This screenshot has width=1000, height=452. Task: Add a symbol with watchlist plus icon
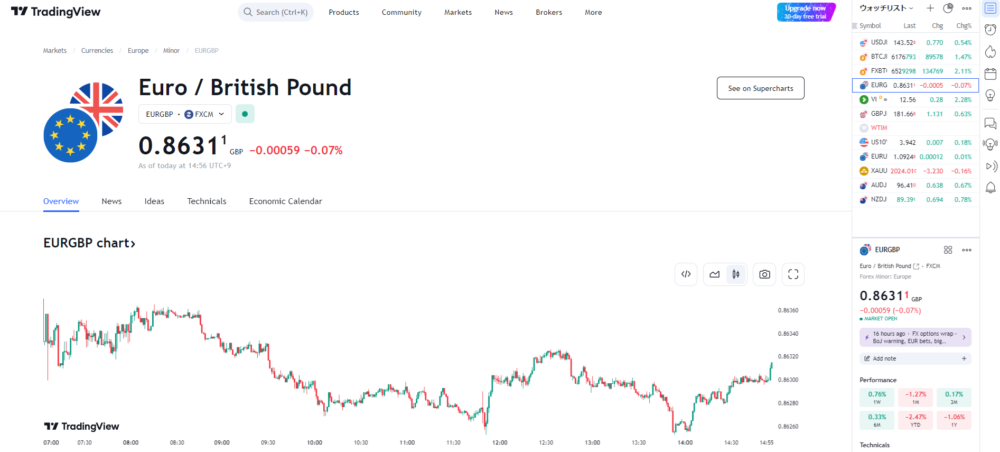click(x=930, y=8)
